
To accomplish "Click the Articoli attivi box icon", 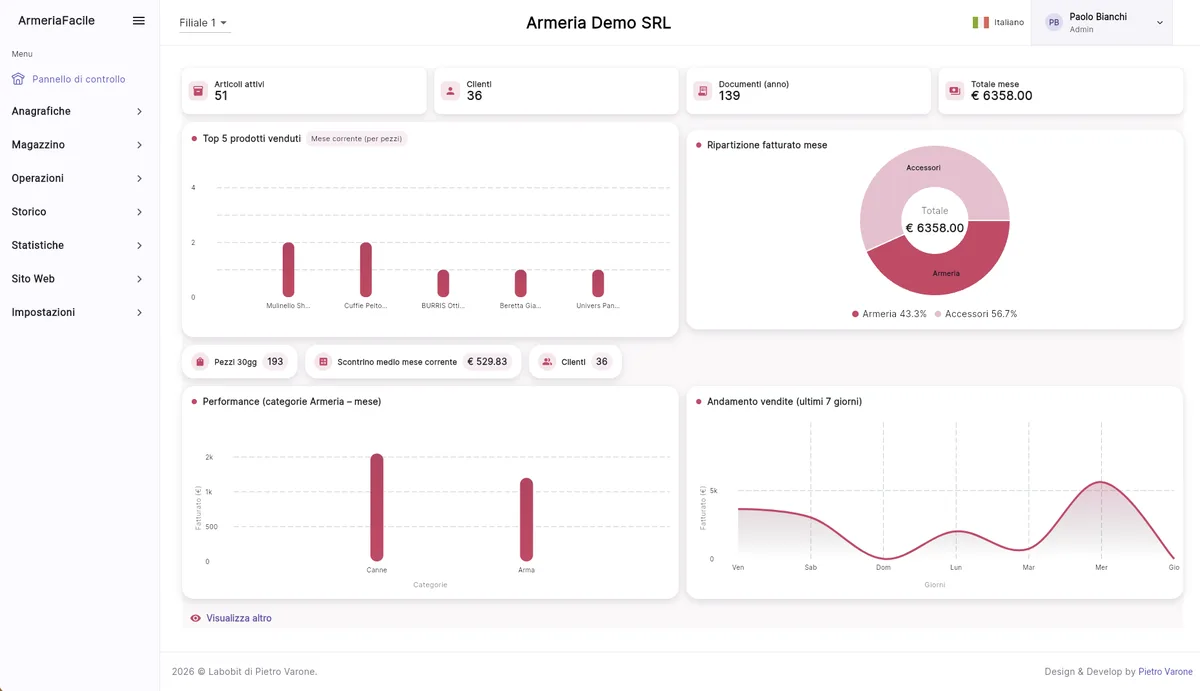I will point(198,91).
